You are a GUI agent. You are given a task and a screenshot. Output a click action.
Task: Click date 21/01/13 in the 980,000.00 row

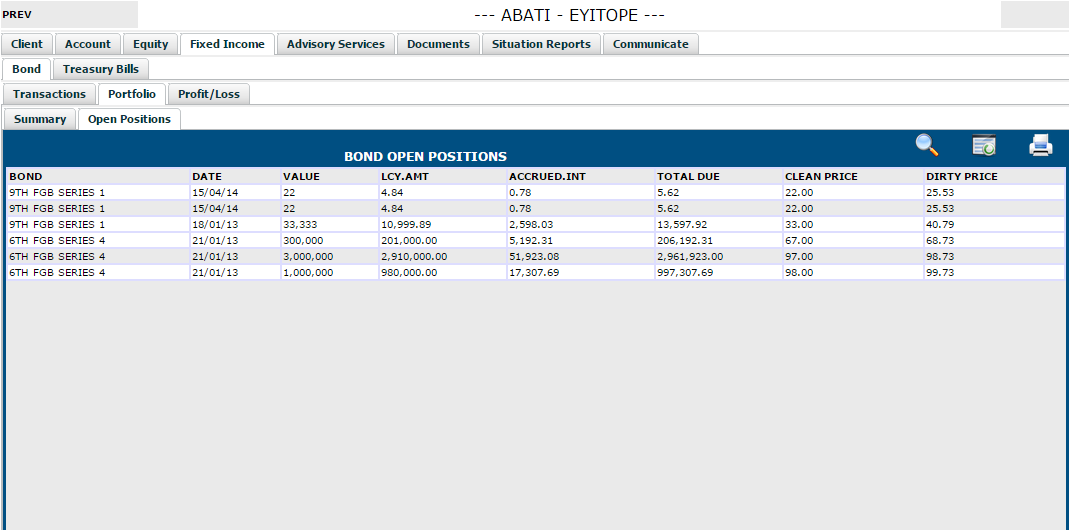(235, 272)
